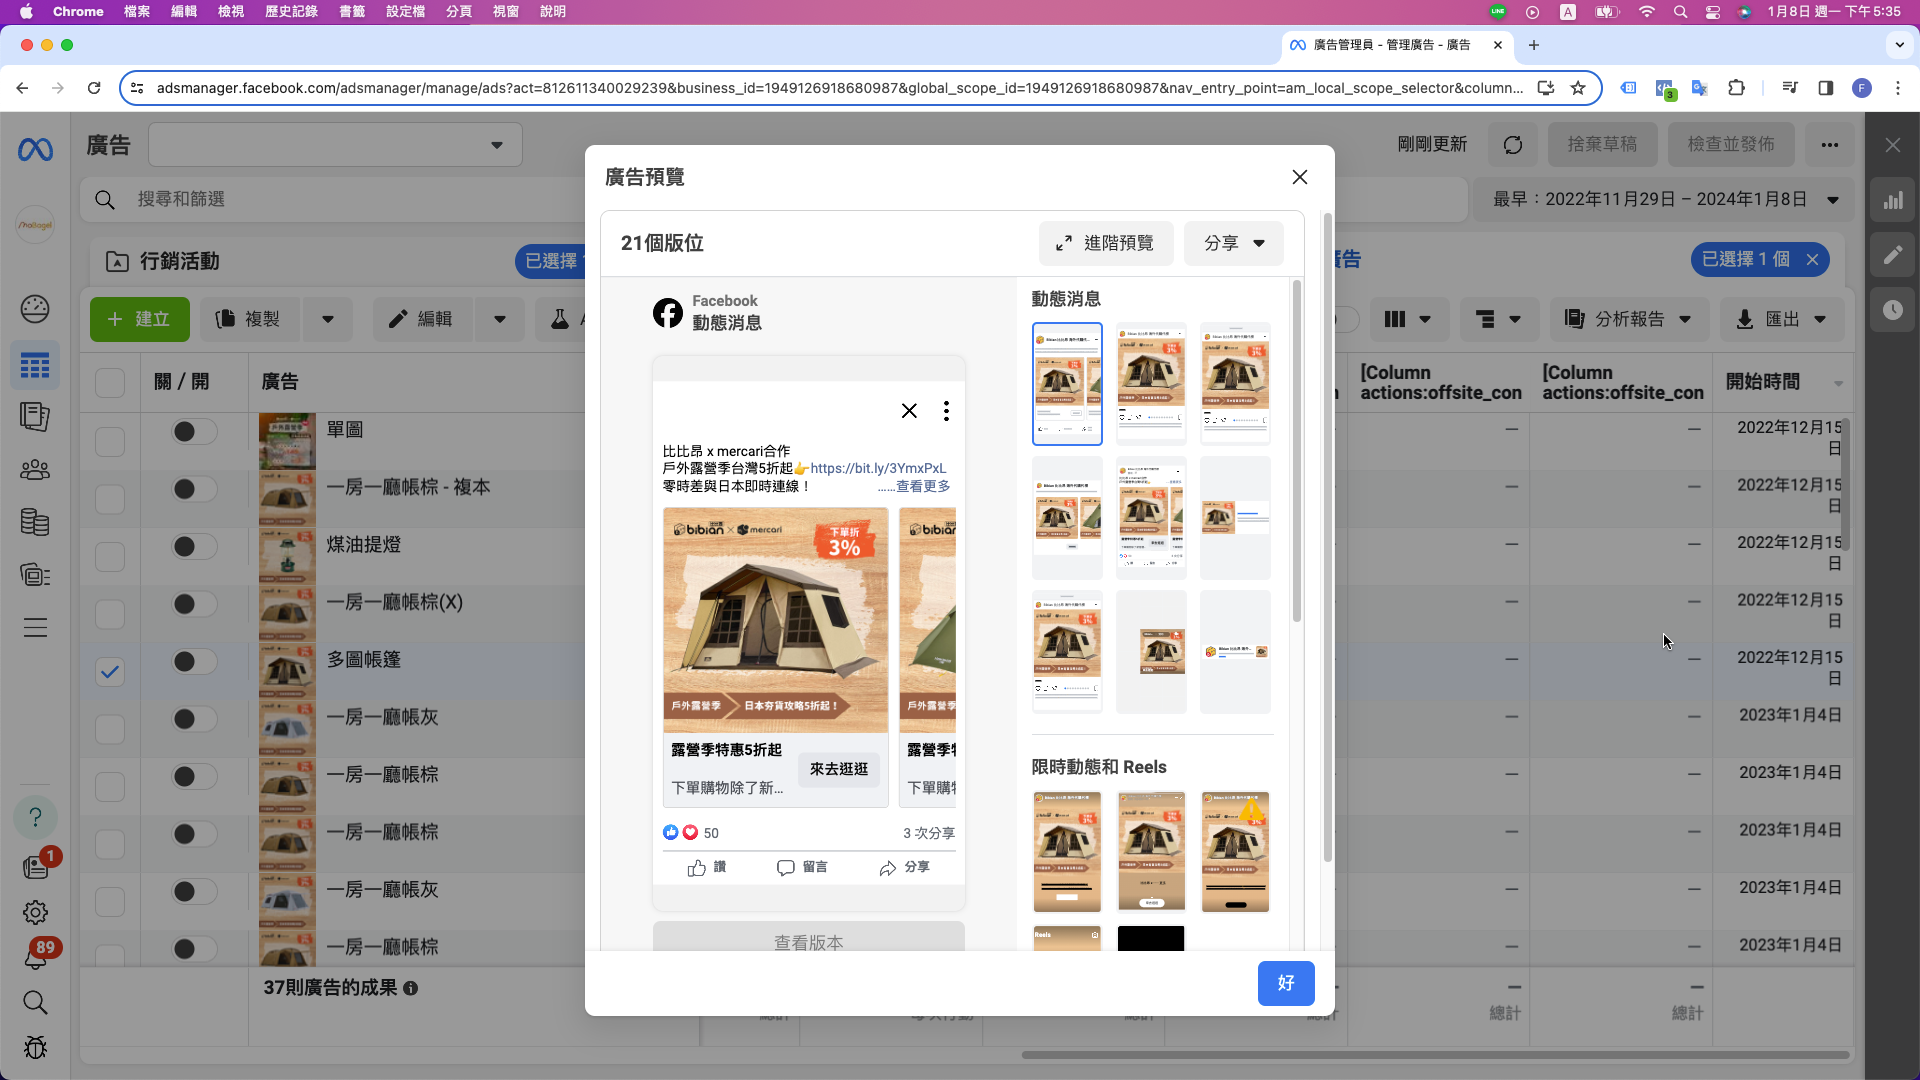
Task: Open the breakdown dropdown
Action: (x=1498, y=319)
